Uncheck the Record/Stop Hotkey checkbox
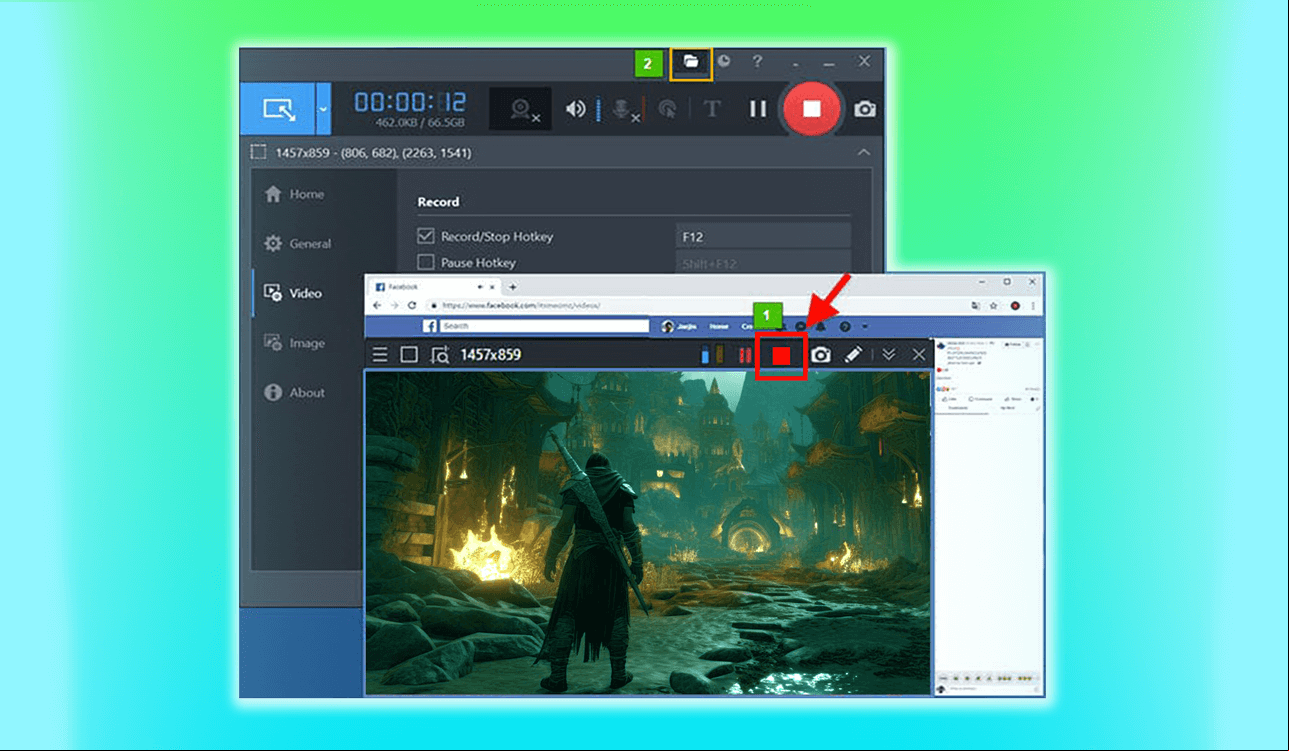Viewport: 1289px width, 751px height. [x=425, y=237]
